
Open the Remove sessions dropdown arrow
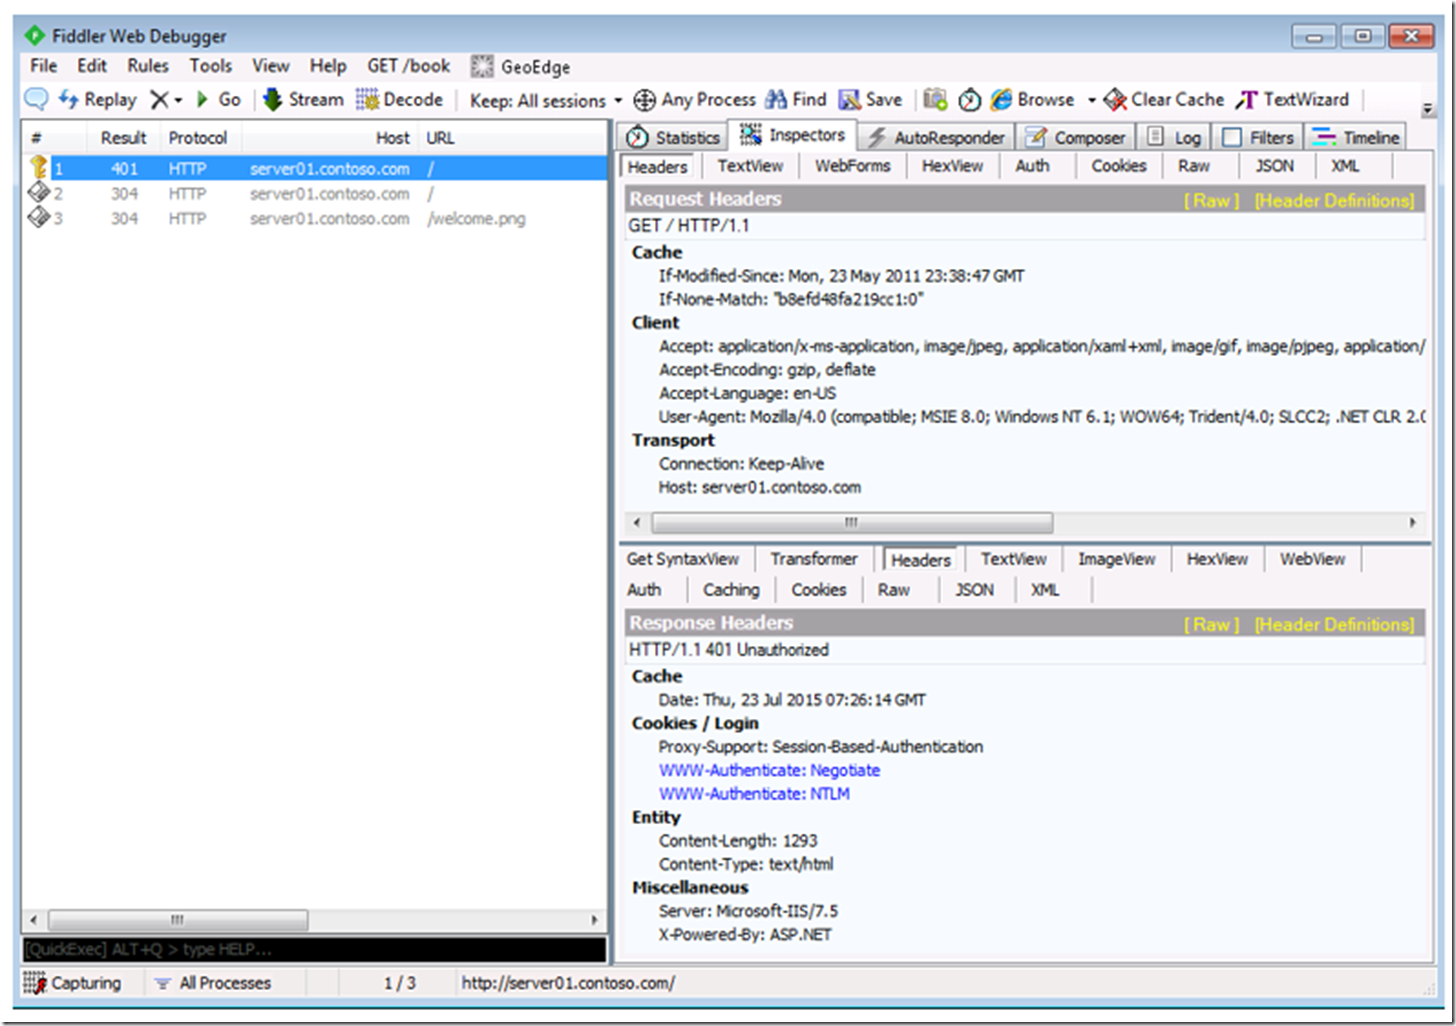point(179,100)
